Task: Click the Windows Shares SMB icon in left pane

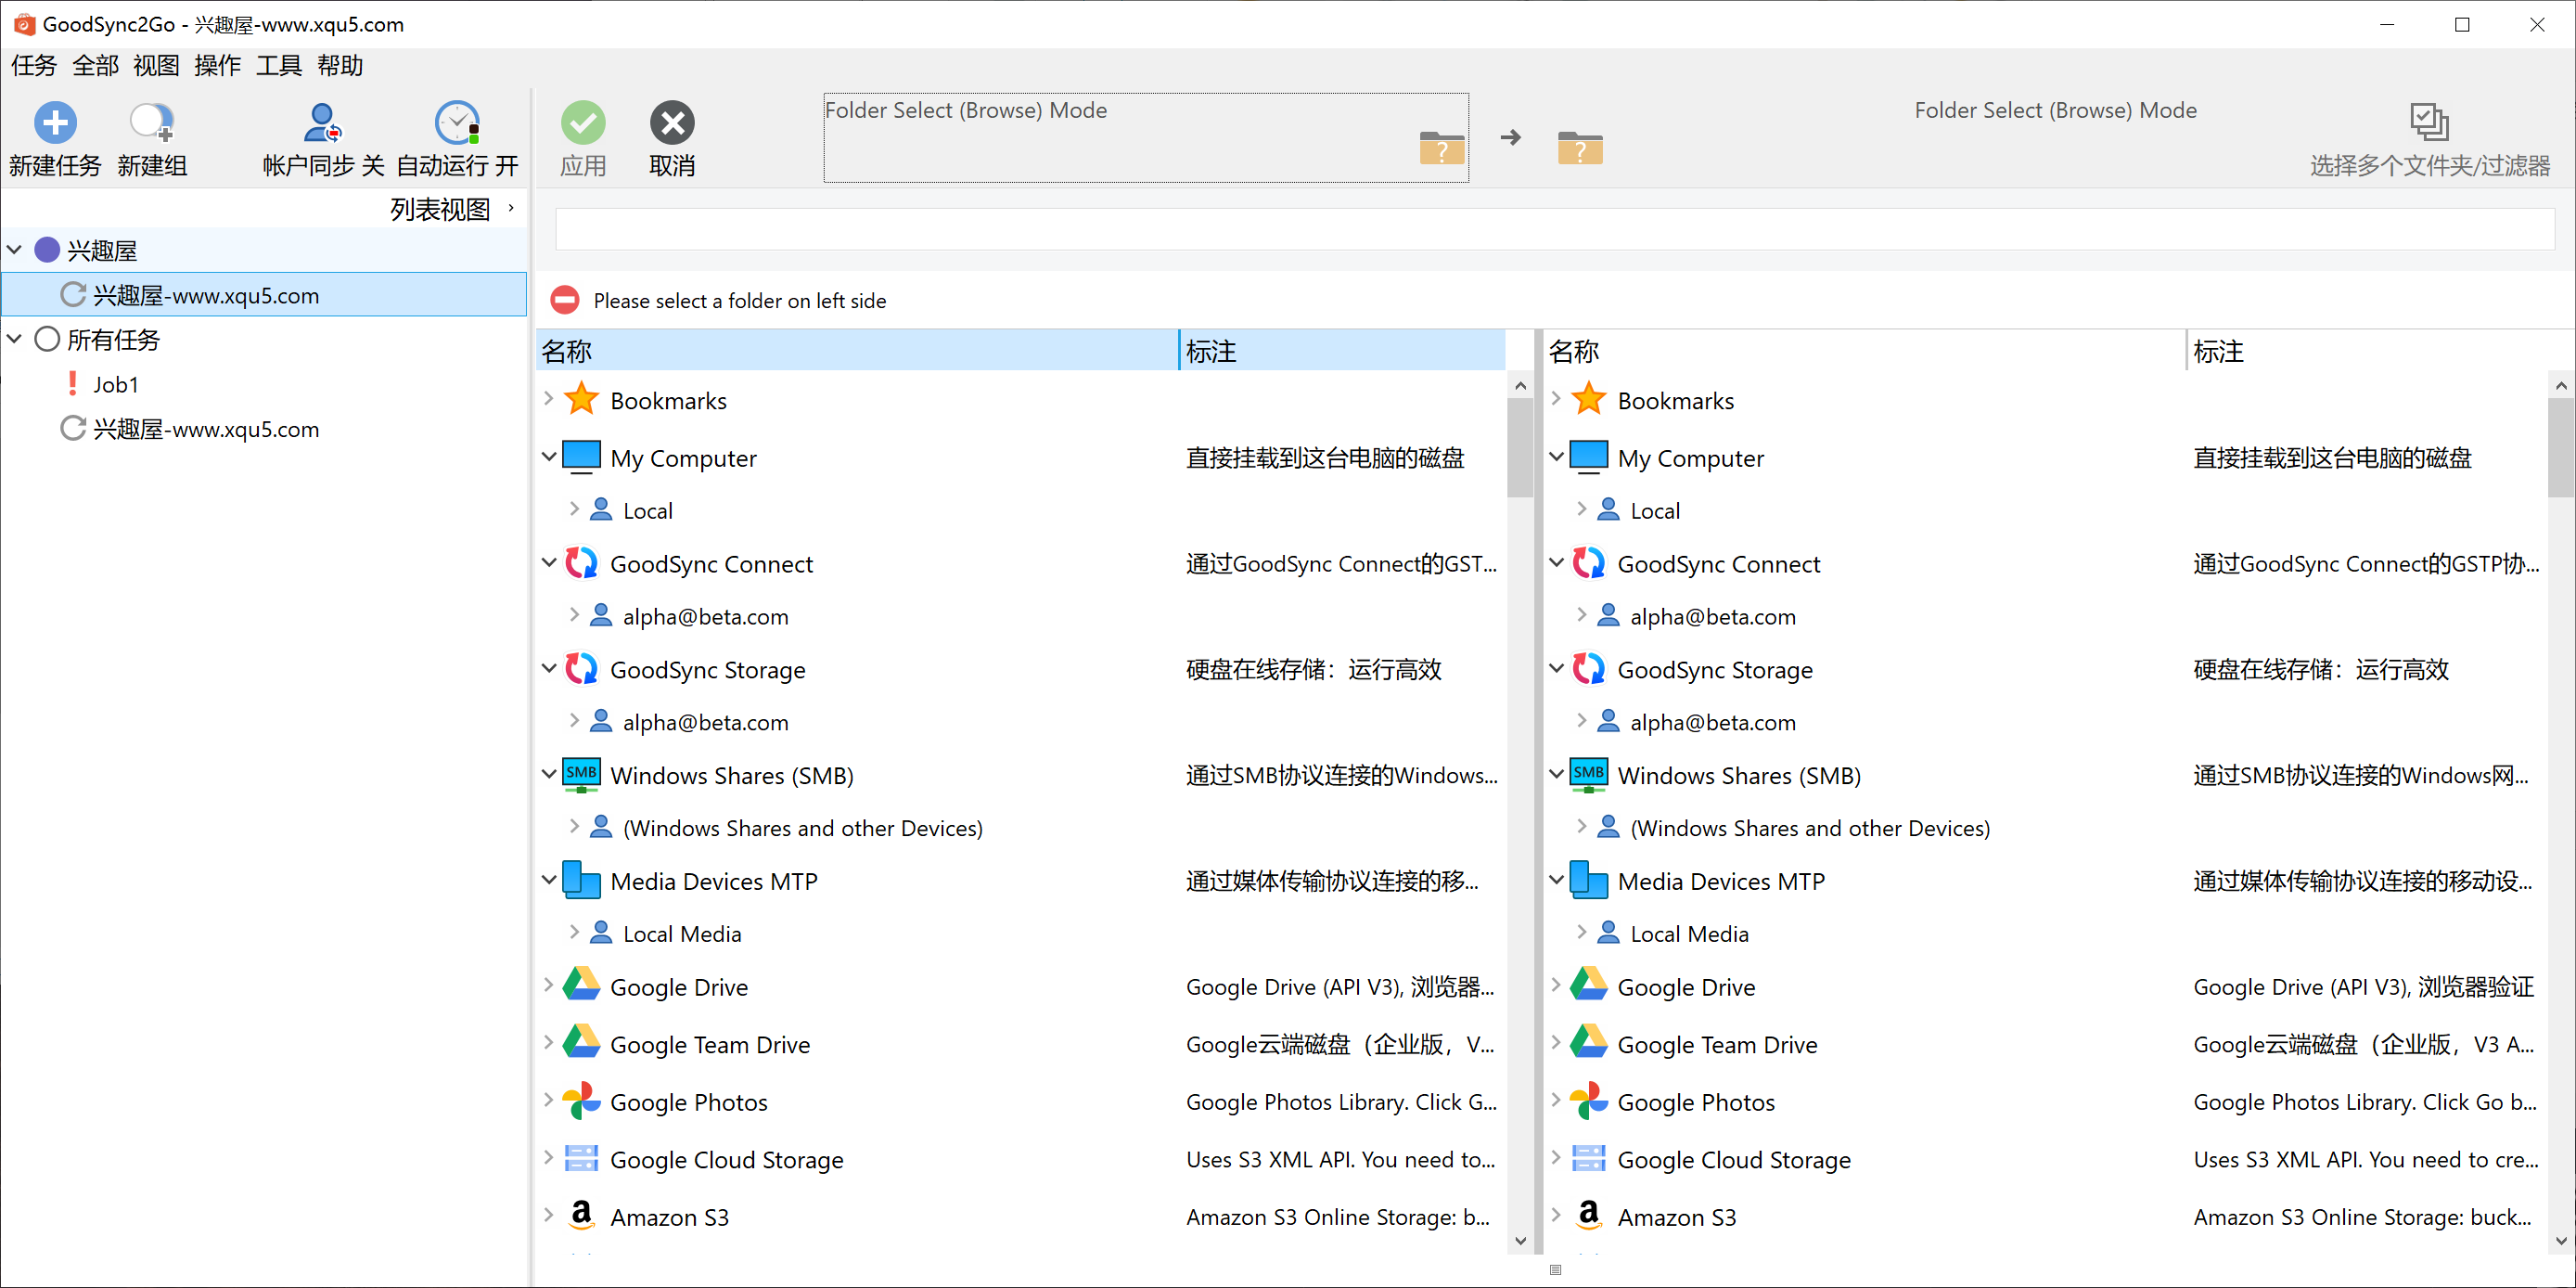Action: 581,775
